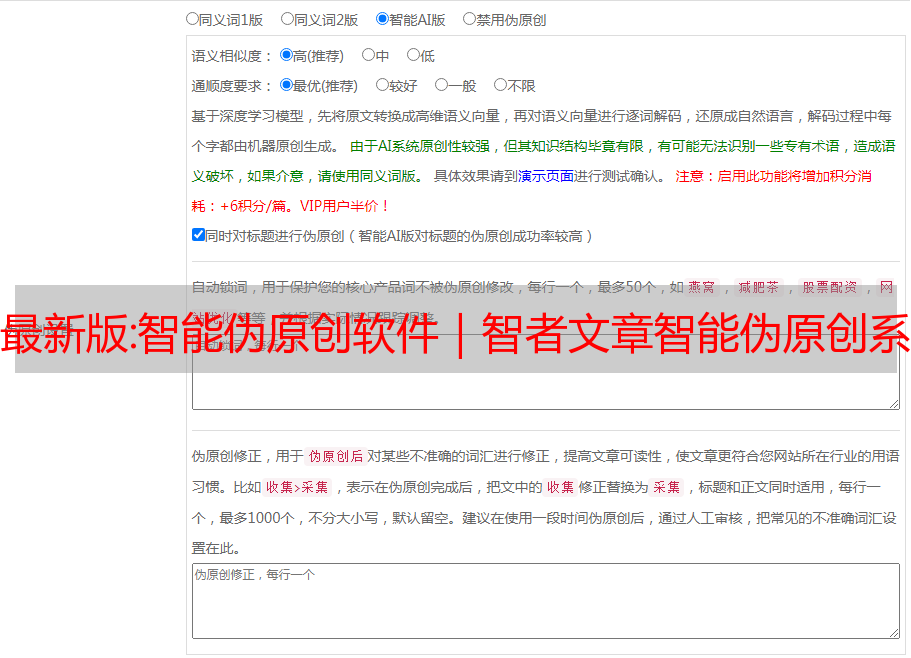Click the 减肥茶 example keyword
This screenshot has height=658, width=911.
(758, 287)
